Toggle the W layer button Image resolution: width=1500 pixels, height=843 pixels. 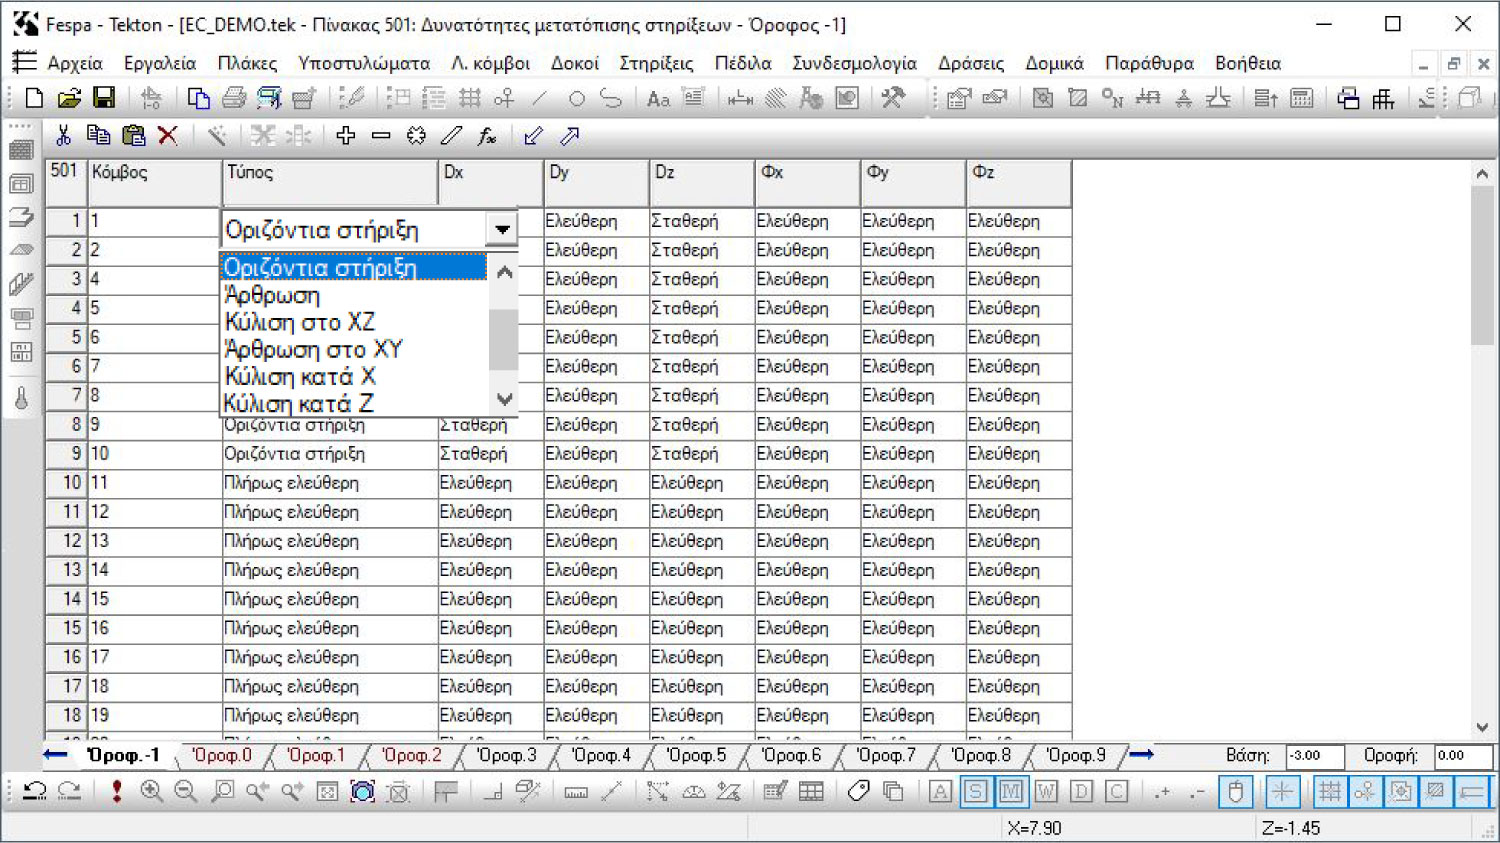coord(1046,792)
